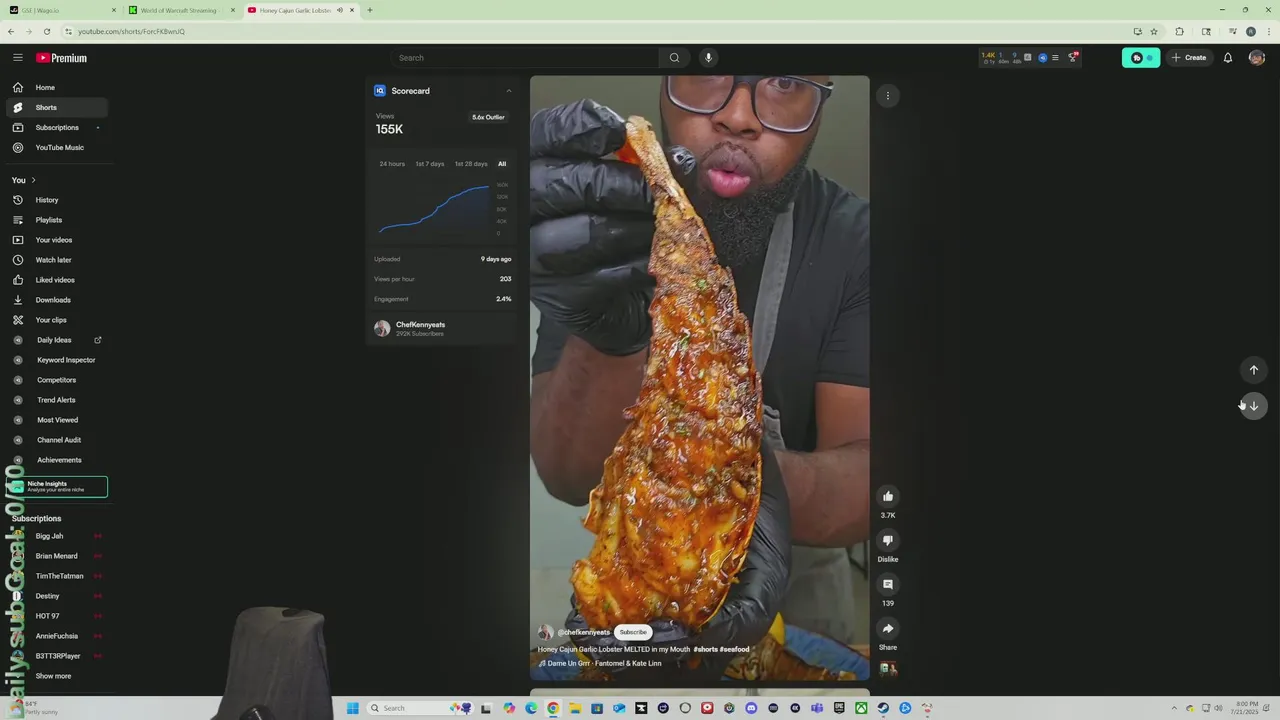Switch to World of Warcraft Streaming tab

[180, 10]
